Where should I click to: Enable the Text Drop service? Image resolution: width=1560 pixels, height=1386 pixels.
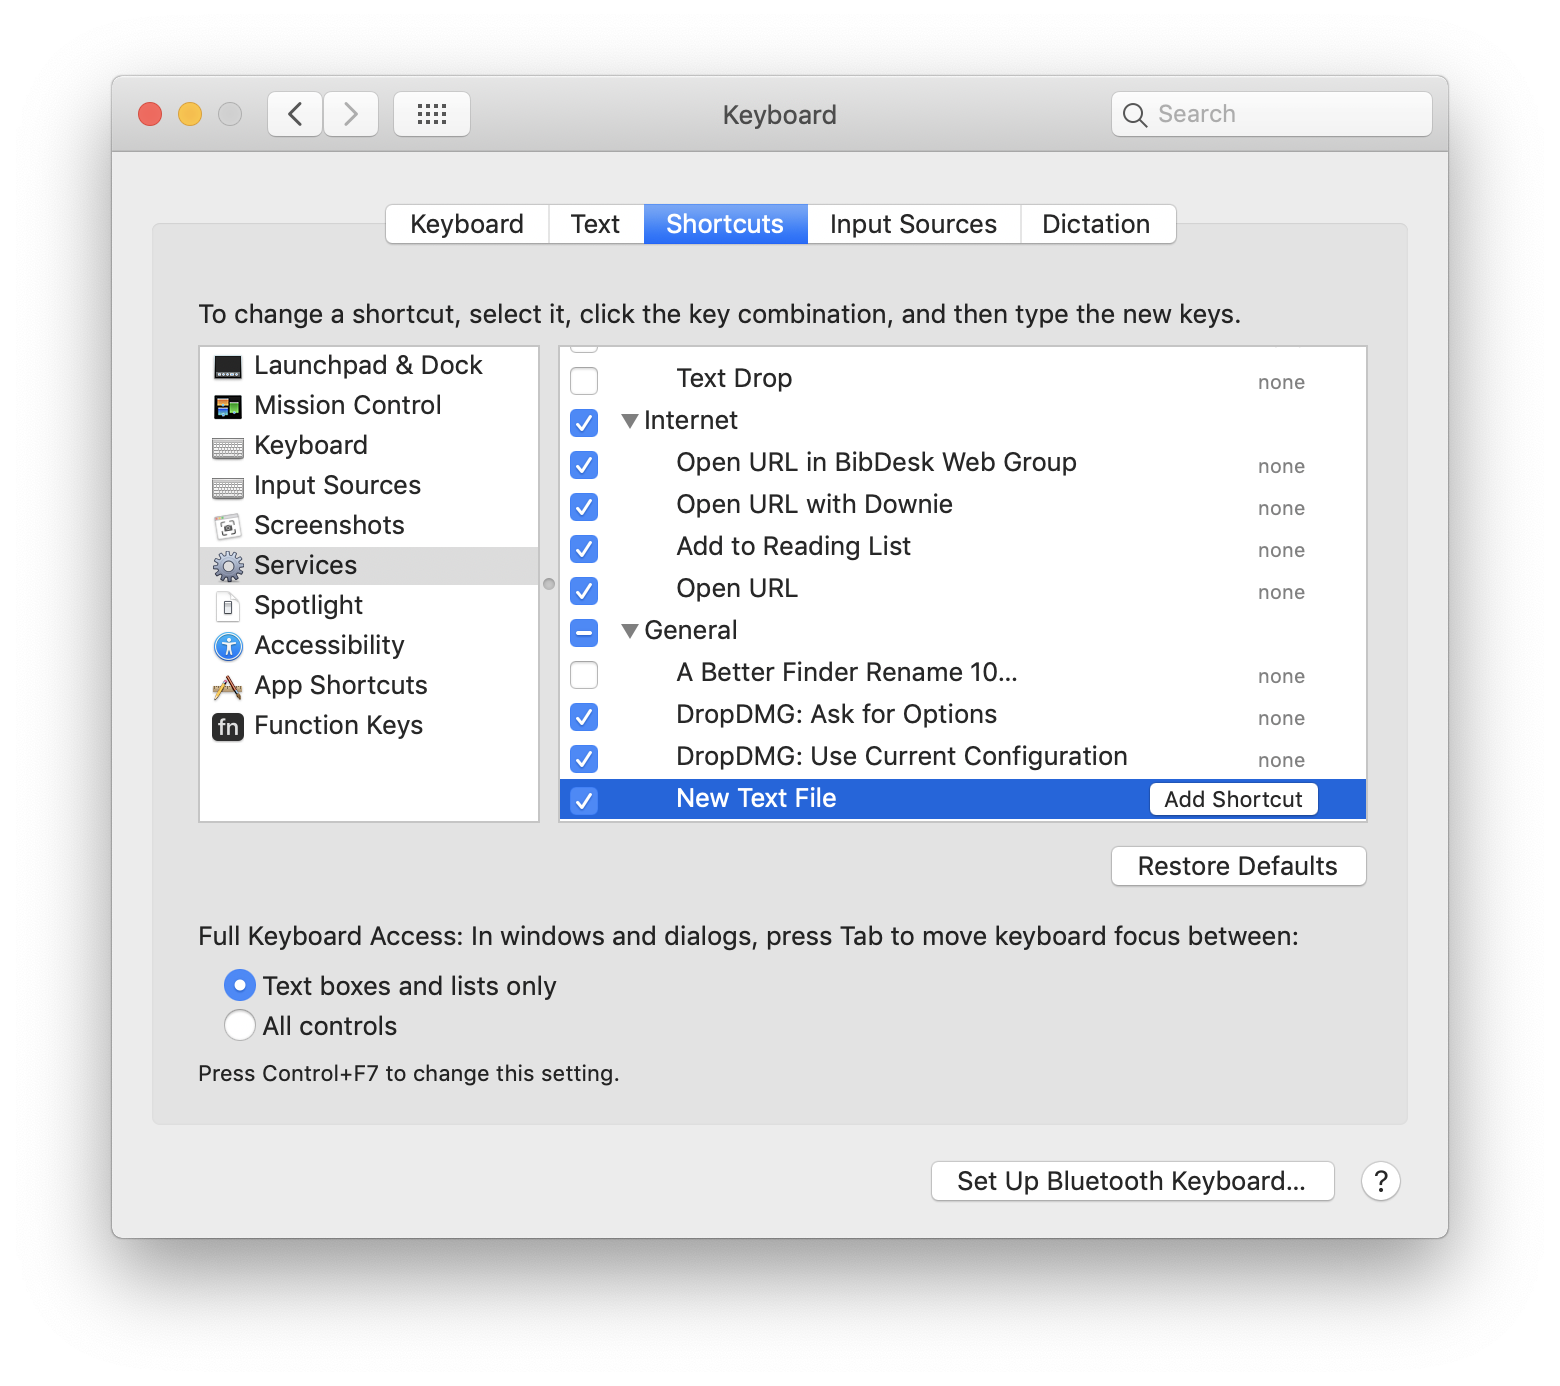pos(583,381)
